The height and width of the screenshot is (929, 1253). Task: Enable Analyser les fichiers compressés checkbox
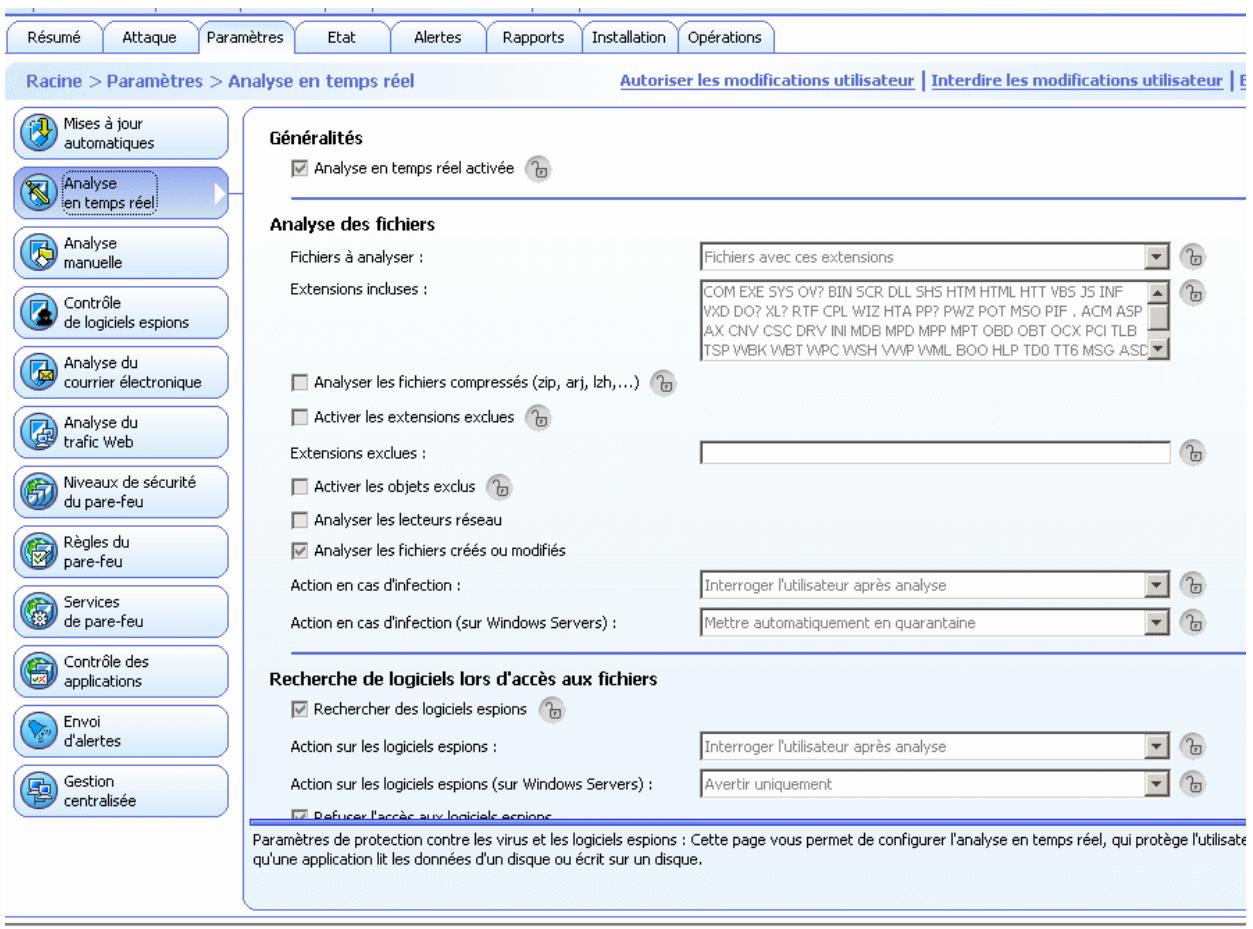(298, 381)
